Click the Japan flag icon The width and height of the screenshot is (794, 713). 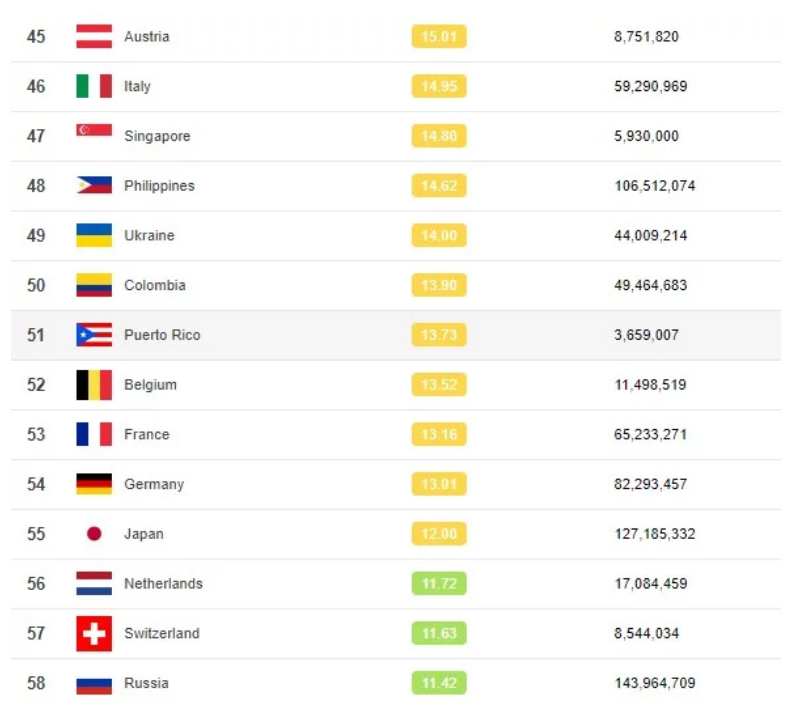[x=94, y=534]
